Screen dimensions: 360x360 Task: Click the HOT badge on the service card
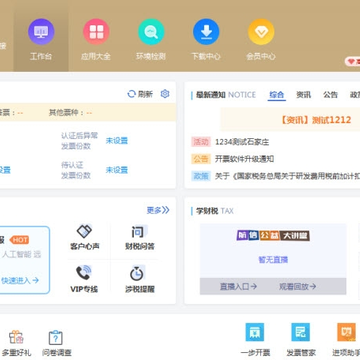[x=19, y=240]
